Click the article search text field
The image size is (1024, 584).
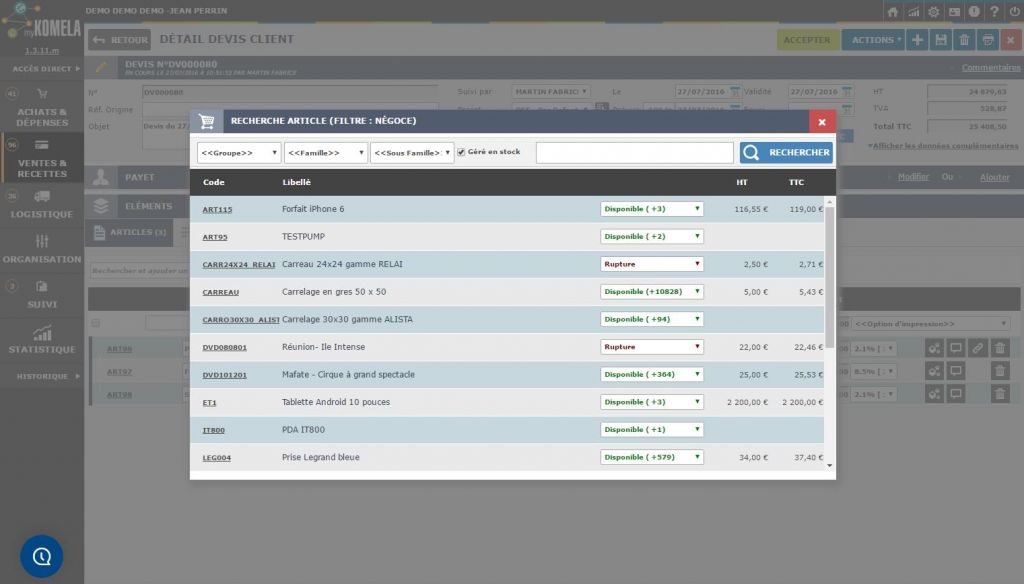(634, 152)
